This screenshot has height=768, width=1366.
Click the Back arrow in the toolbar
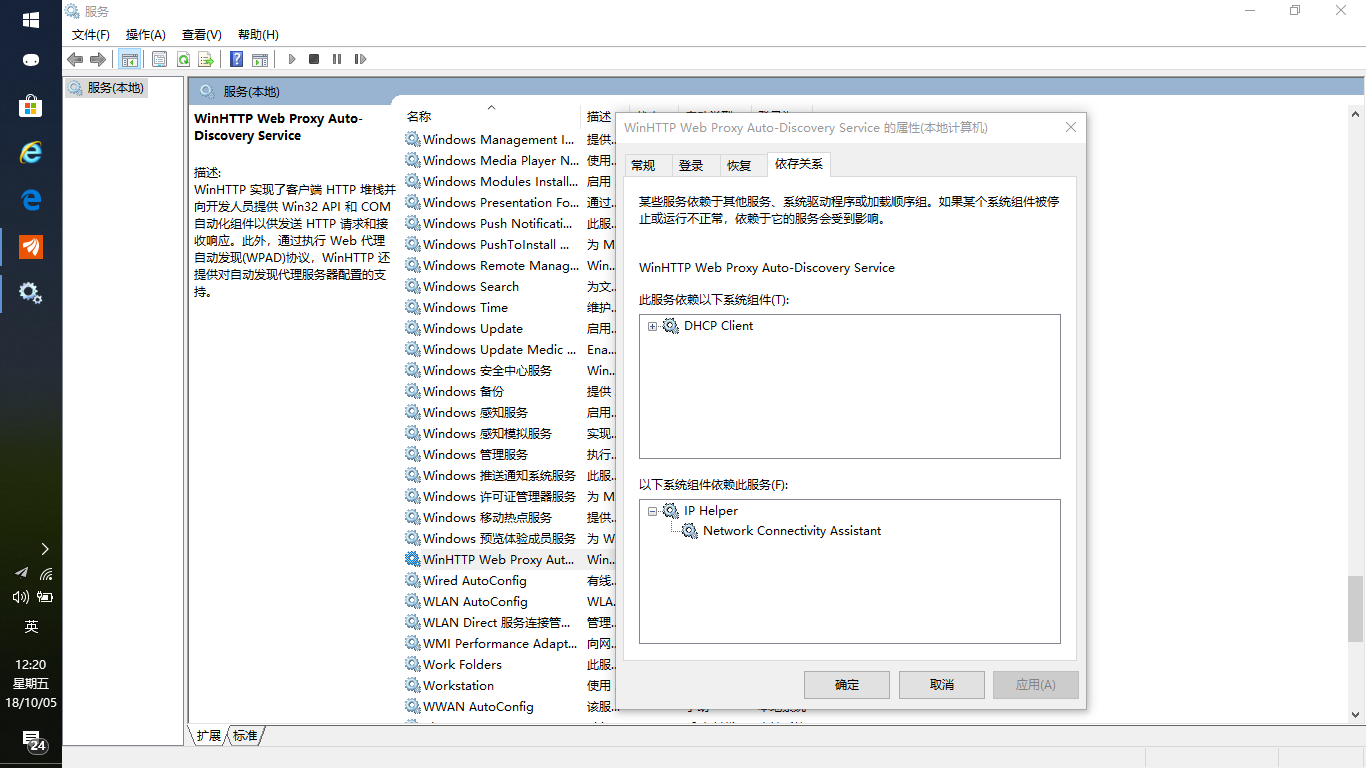pyautogui.click(x=75, y=59)
